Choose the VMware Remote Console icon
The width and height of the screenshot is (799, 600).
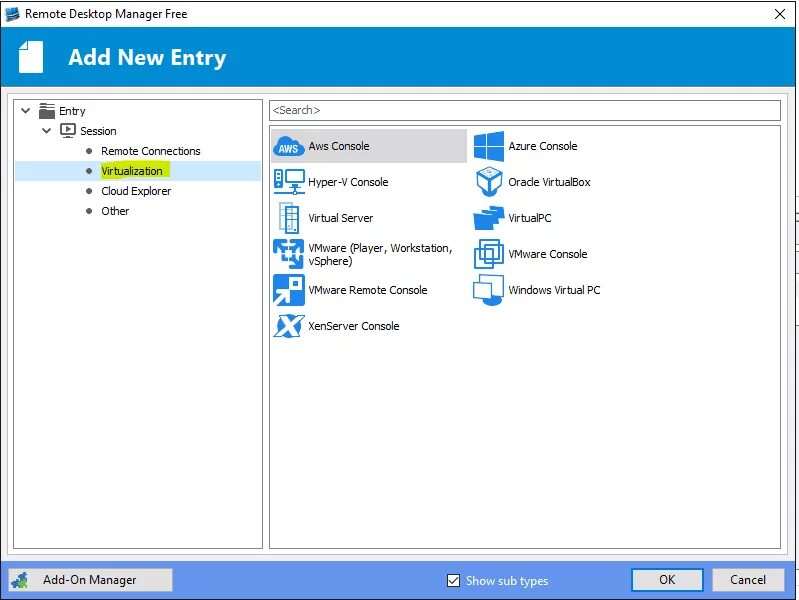tap(288, 290)
